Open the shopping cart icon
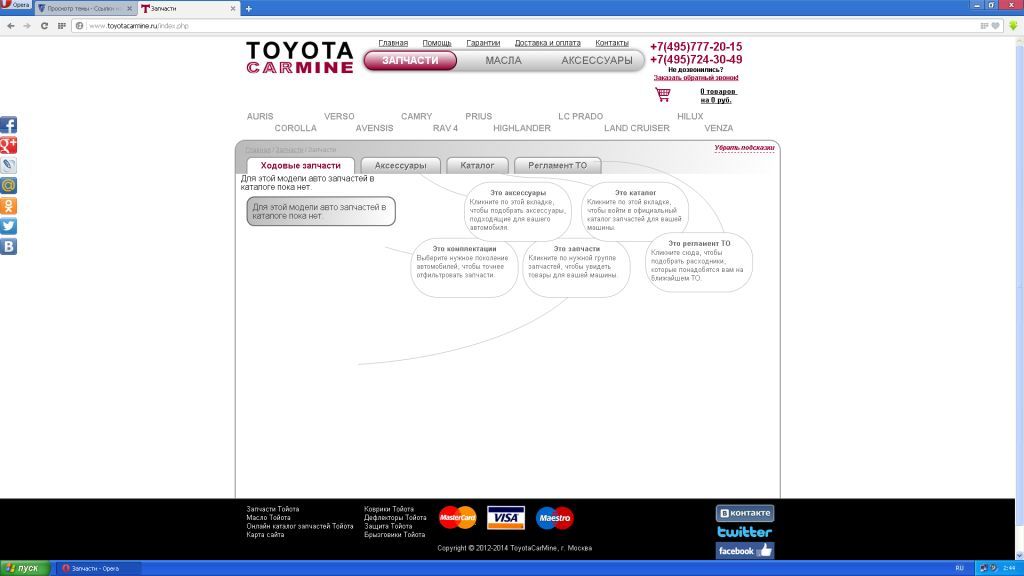 click(662, 95)
